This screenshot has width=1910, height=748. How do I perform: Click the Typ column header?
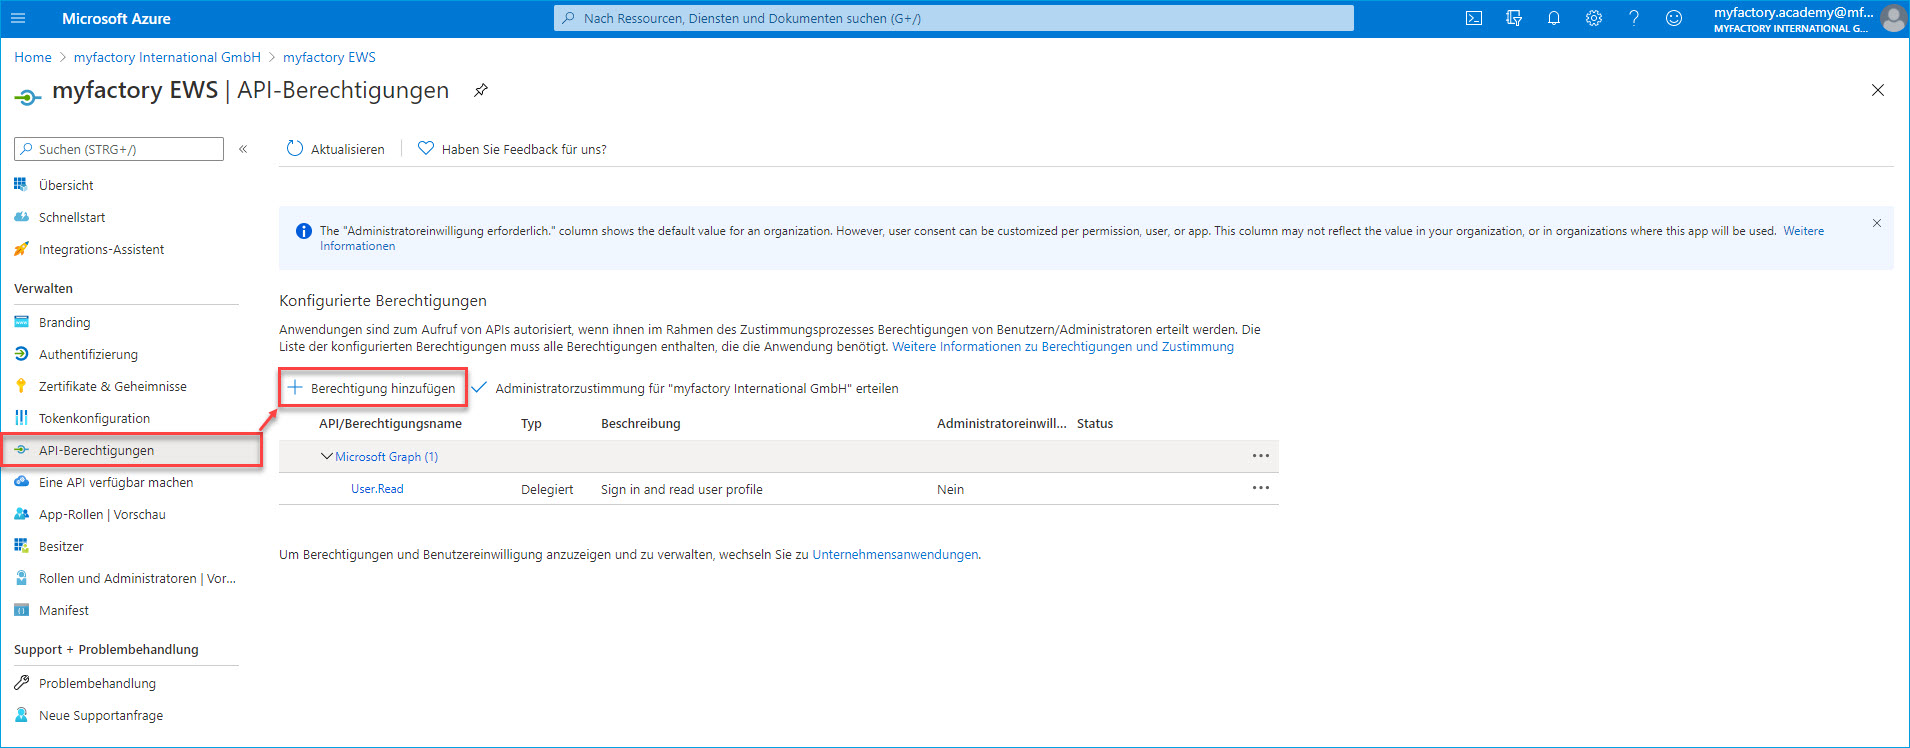pos(531,424)
